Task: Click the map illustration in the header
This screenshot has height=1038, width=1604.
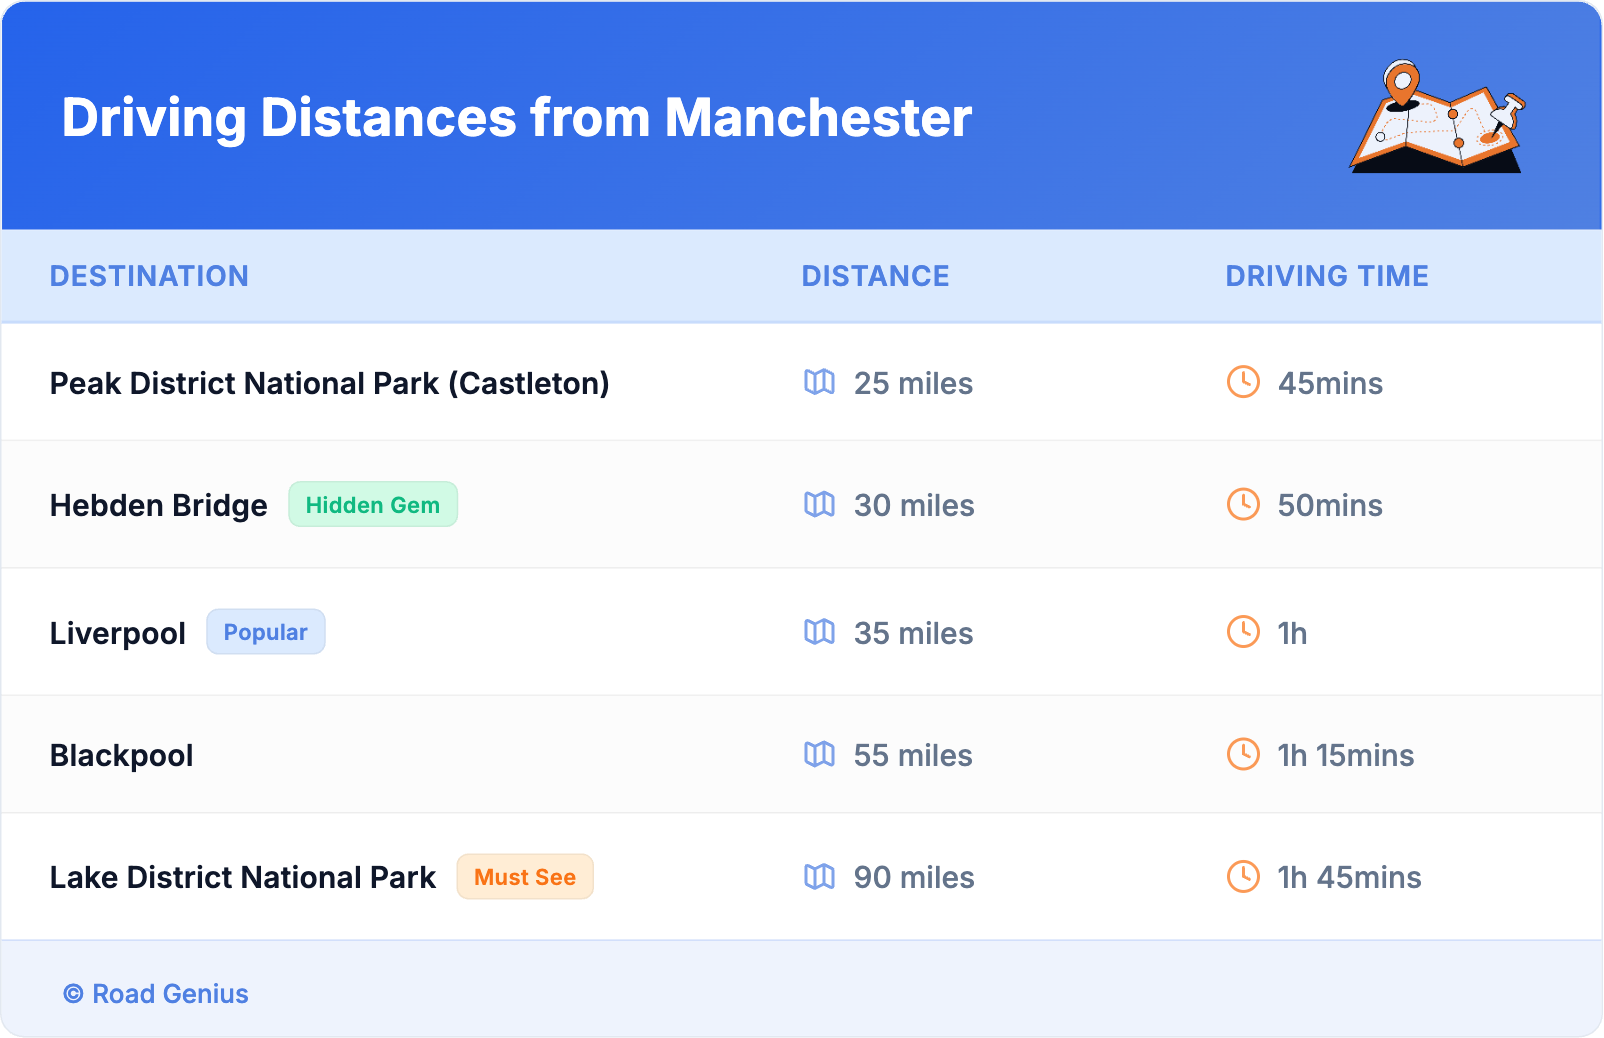Action: [1437, 118]
